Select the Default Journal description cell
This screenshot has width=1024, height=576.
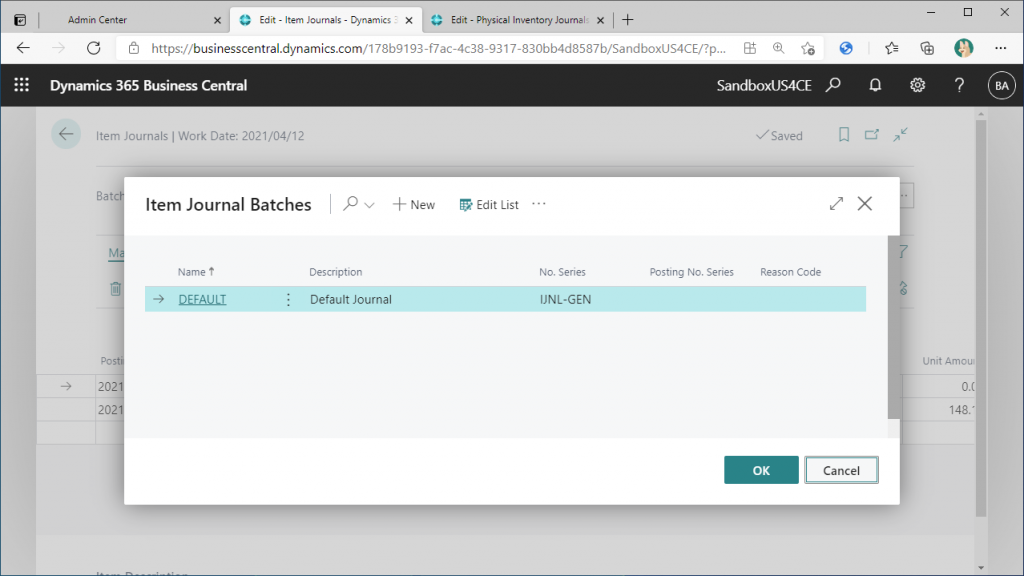351,299
